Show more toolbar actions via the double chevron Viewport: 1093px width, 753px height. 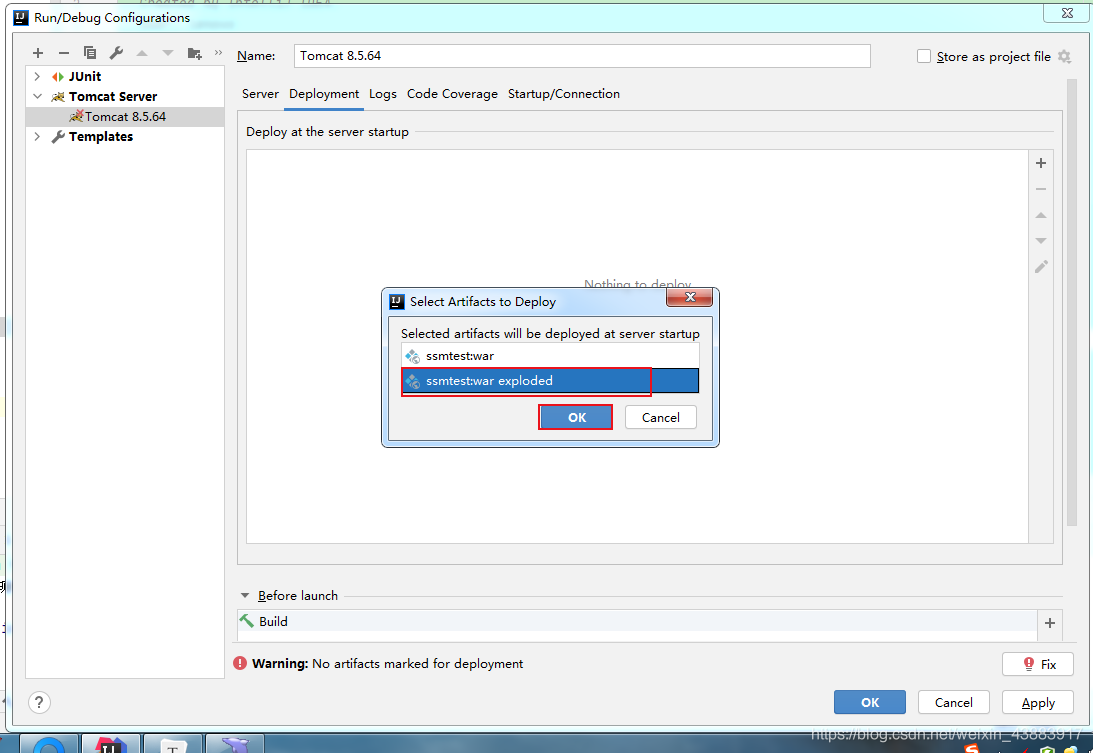pos(218,53)
